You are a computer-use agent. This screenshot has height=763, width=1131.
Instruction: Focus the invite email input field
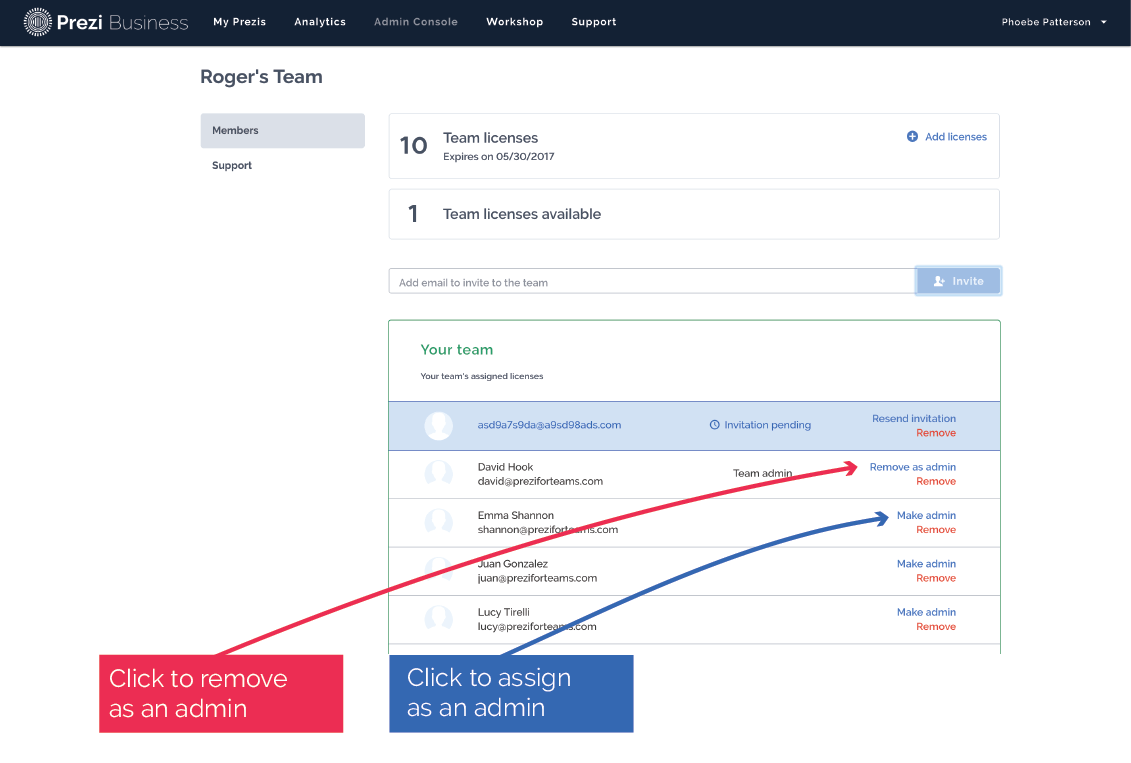[651, 282]
